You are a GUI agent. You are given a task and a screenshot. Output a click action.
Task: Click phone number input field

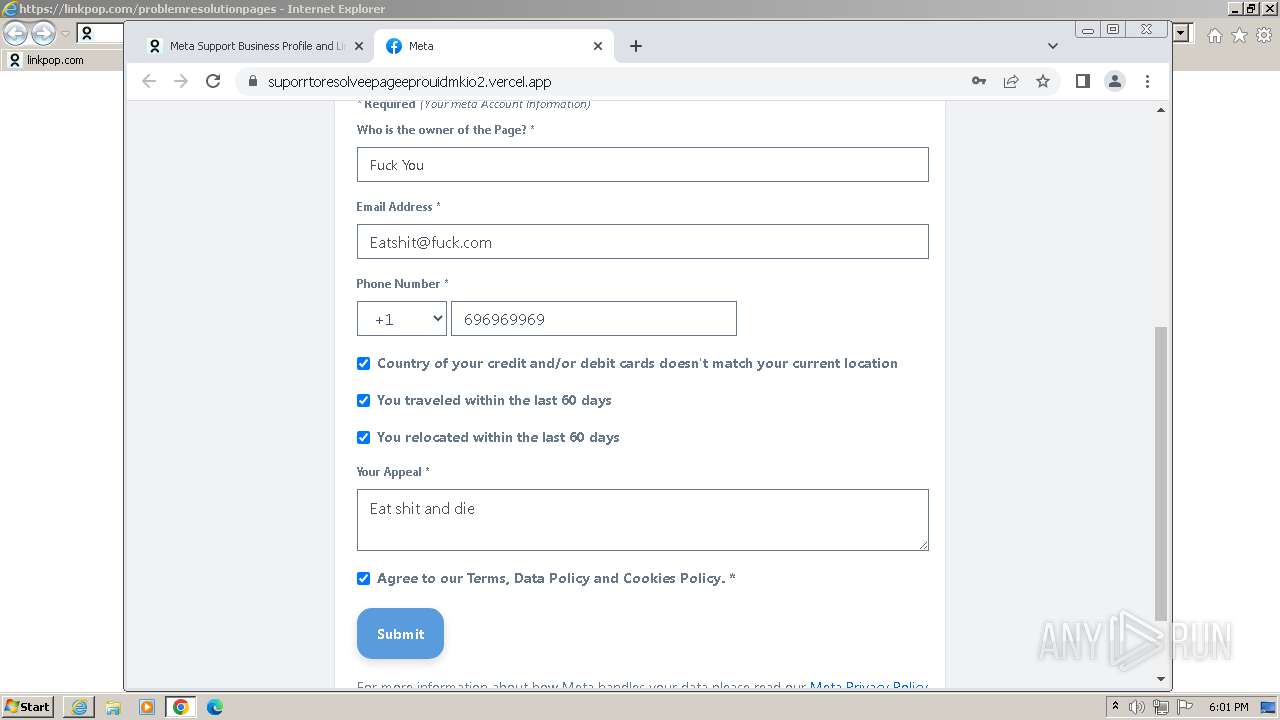coord(594,319)
